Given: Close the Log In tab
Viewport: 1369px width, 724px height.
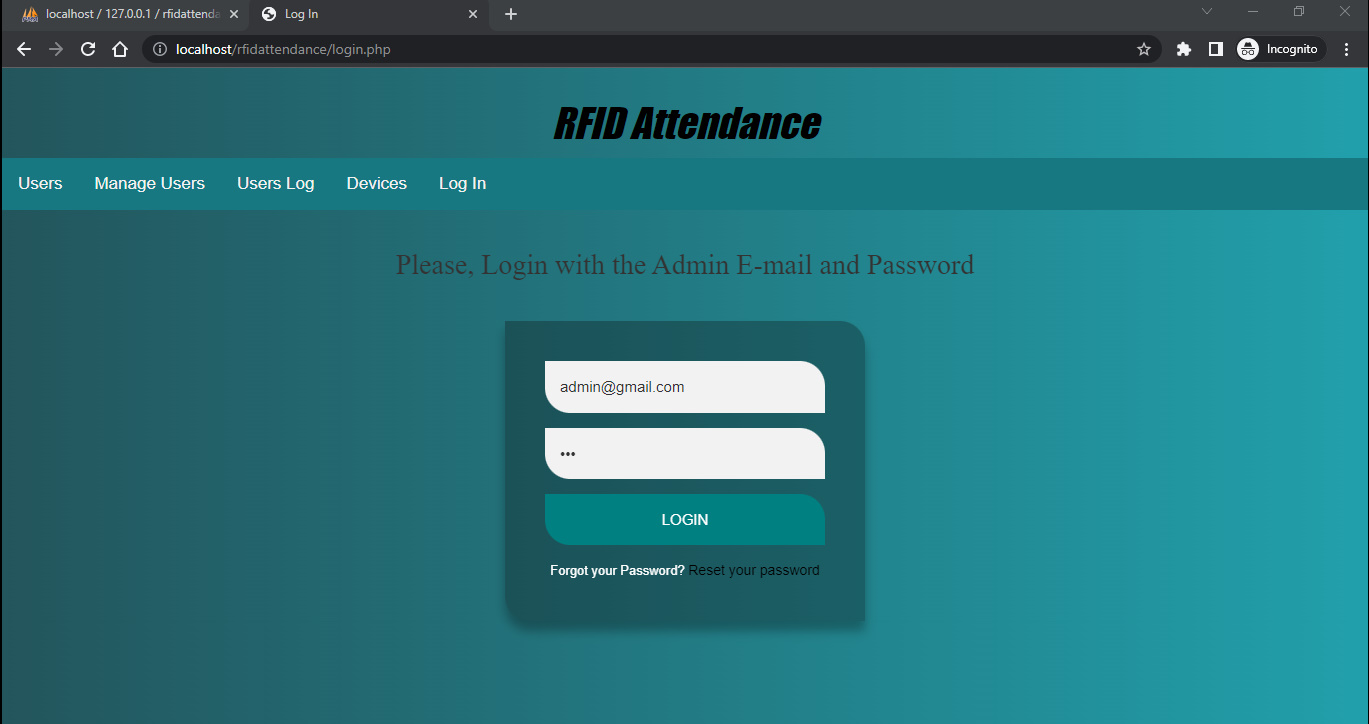Looking at the screenshot, I should (x=473, y=14).
